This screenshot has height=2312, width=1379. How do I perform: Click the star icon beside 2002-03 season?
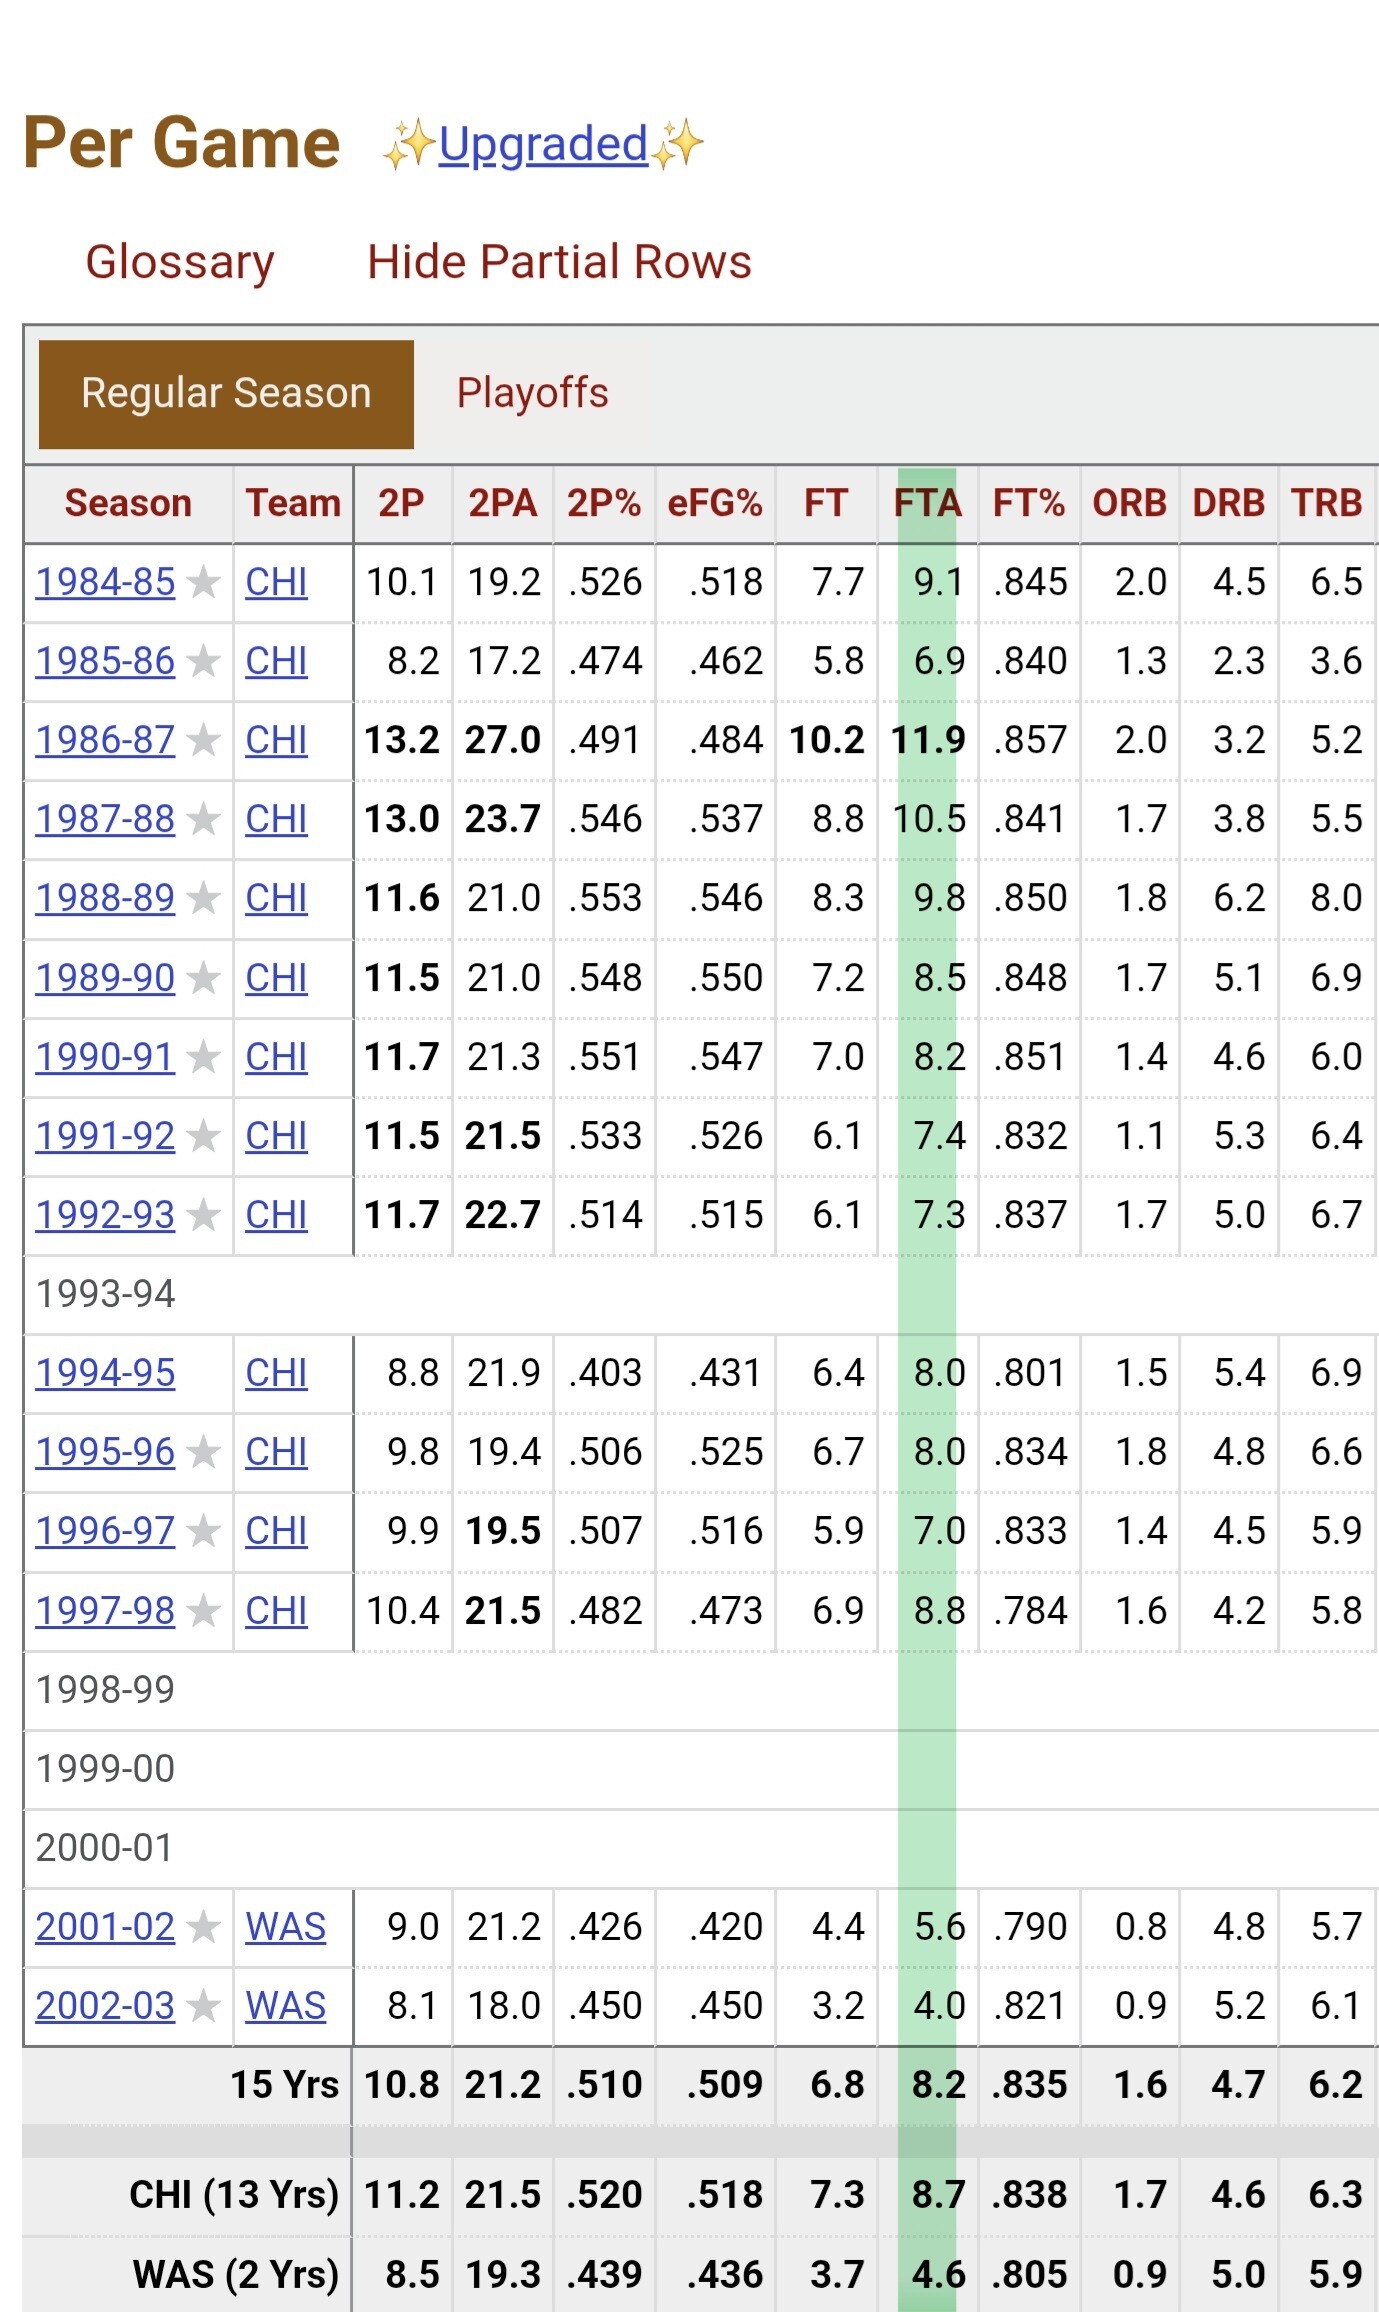coord(204,2006)
